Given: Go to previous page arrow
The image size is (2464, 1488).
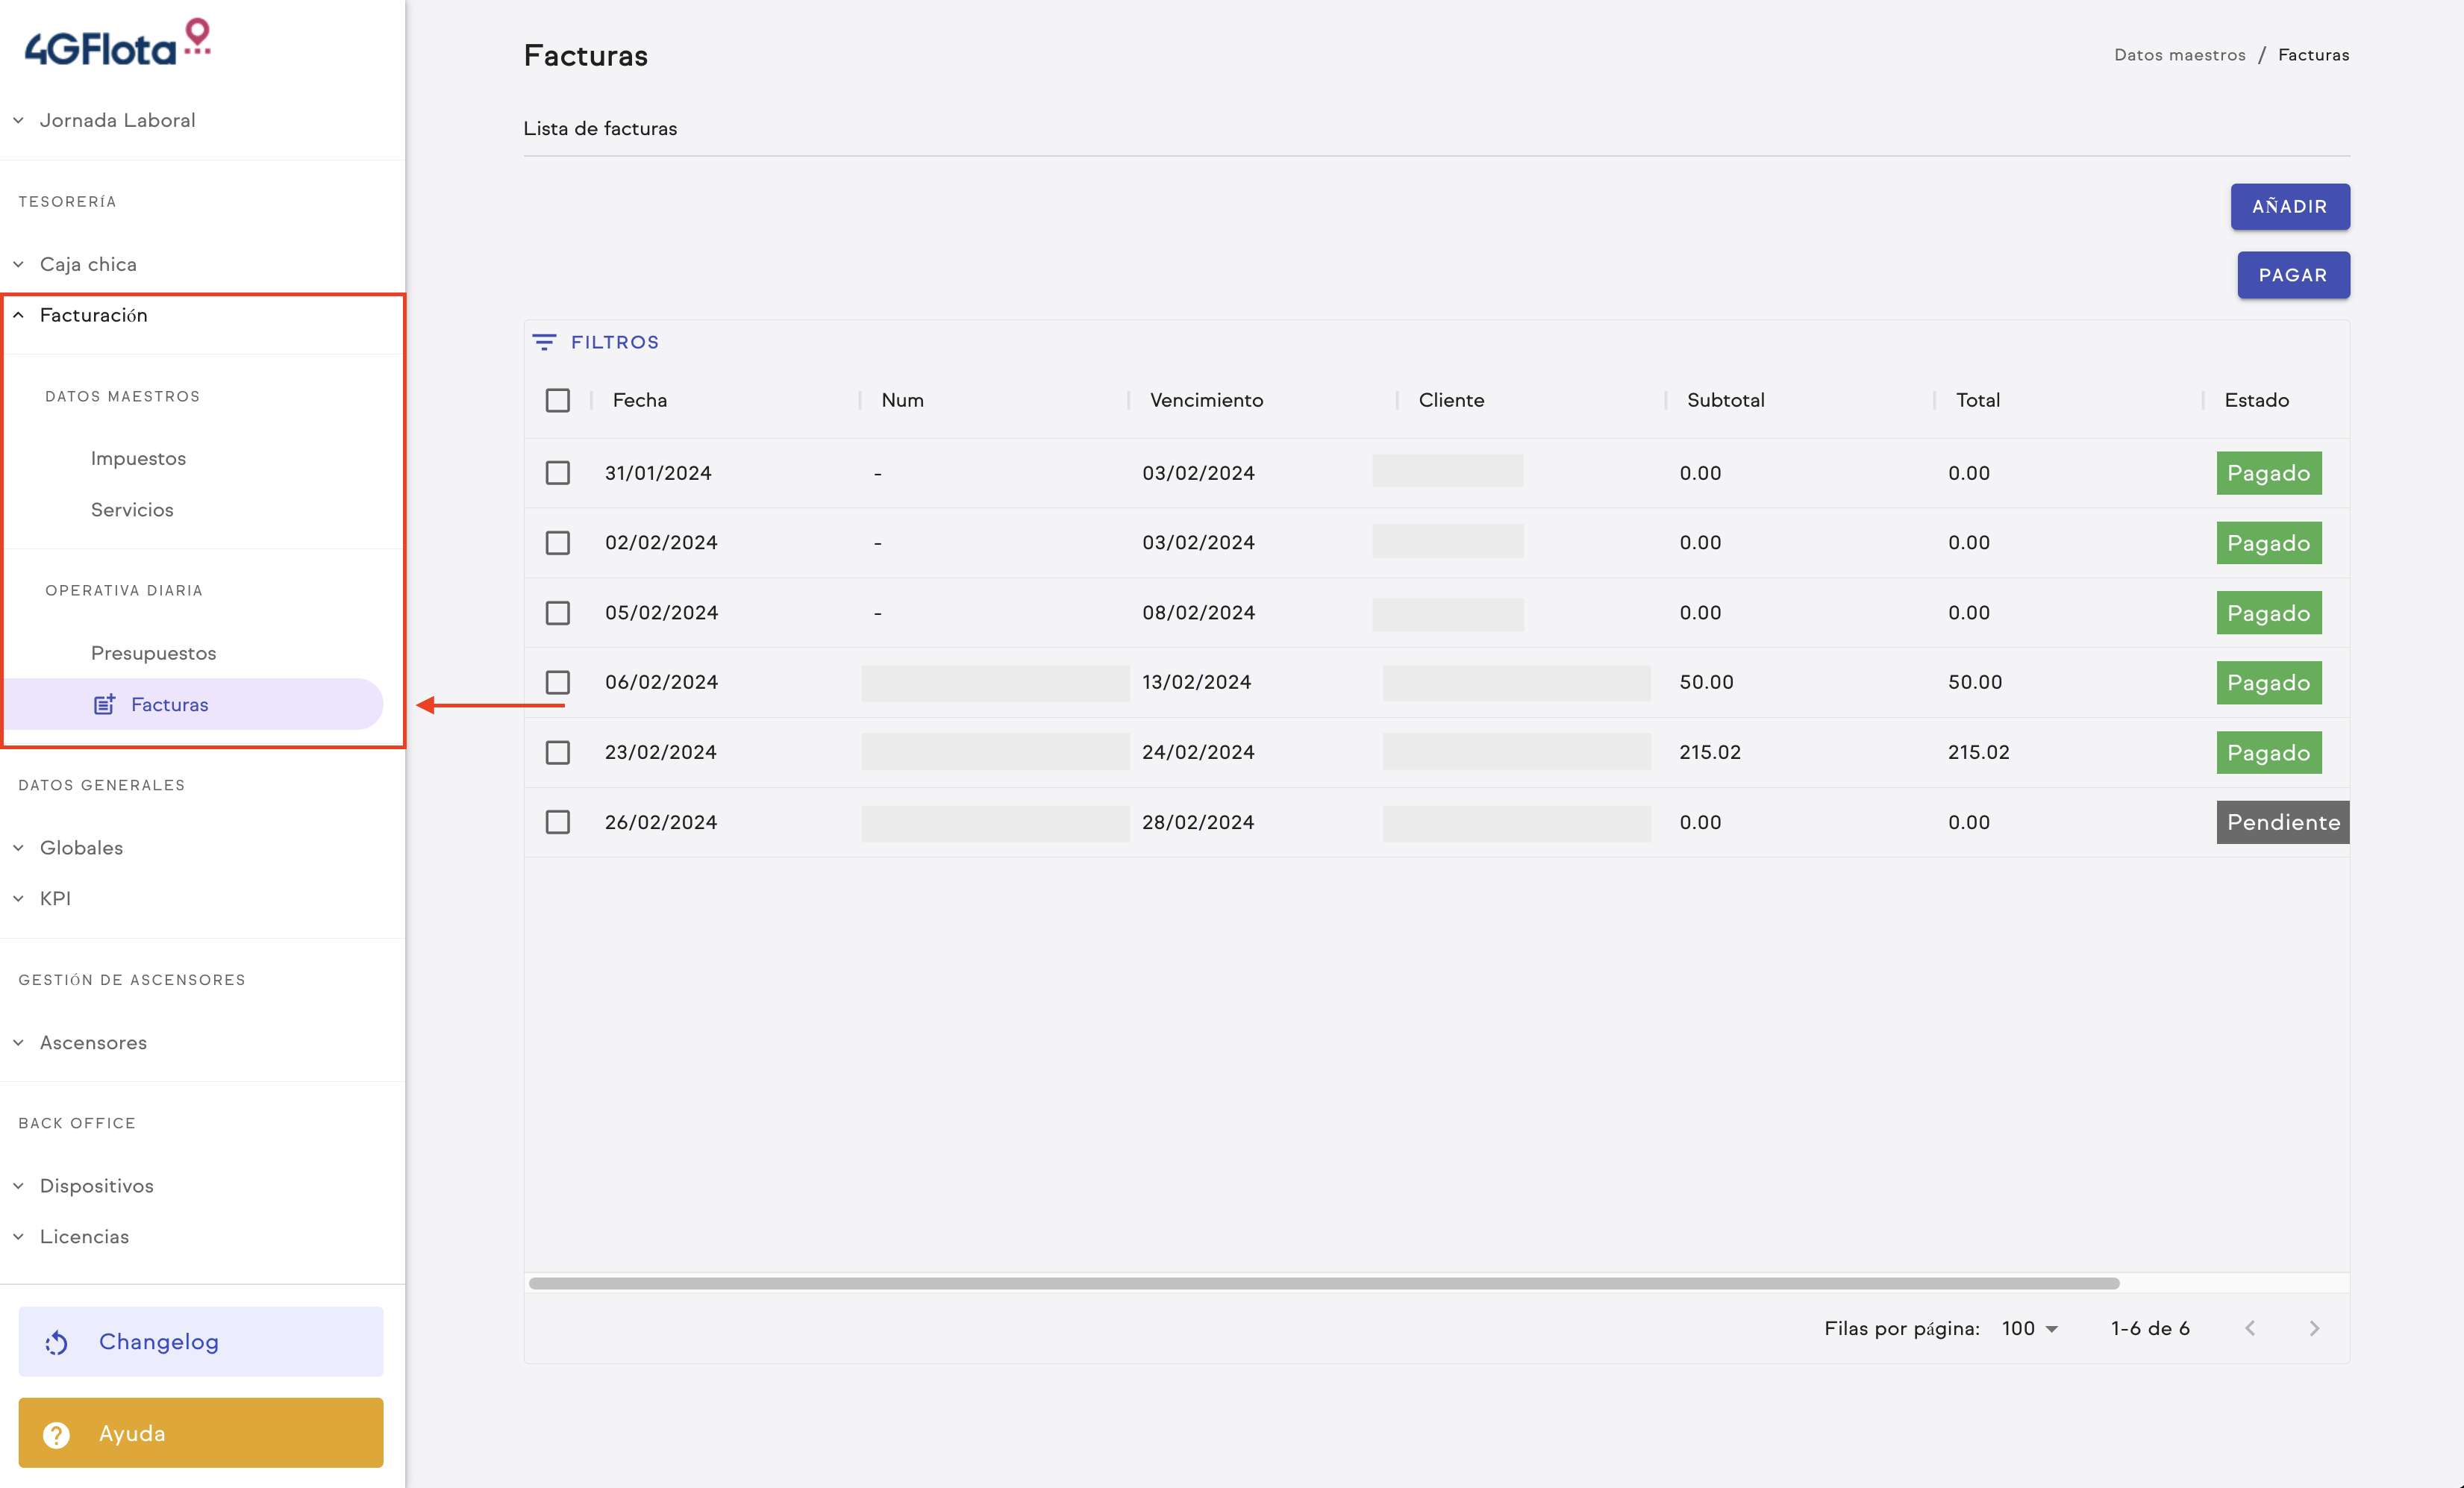Looking at the screenshot, I should [x=2250, y=1328].
